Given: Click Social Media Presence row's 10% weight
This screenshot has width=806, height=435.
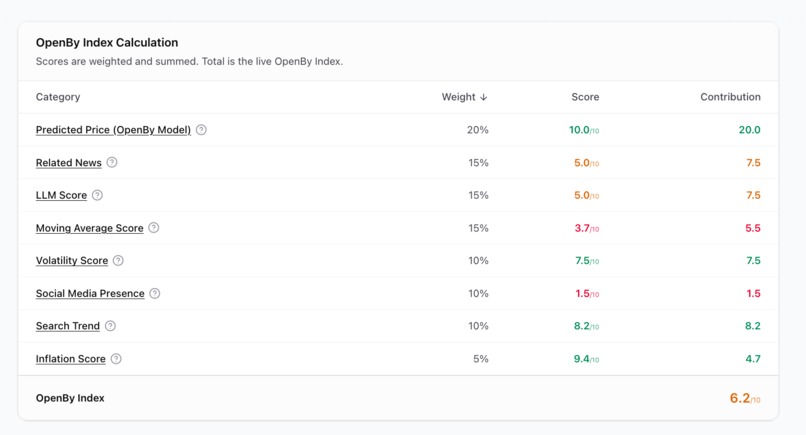Looking at the screenshot, I should (478, 294).
